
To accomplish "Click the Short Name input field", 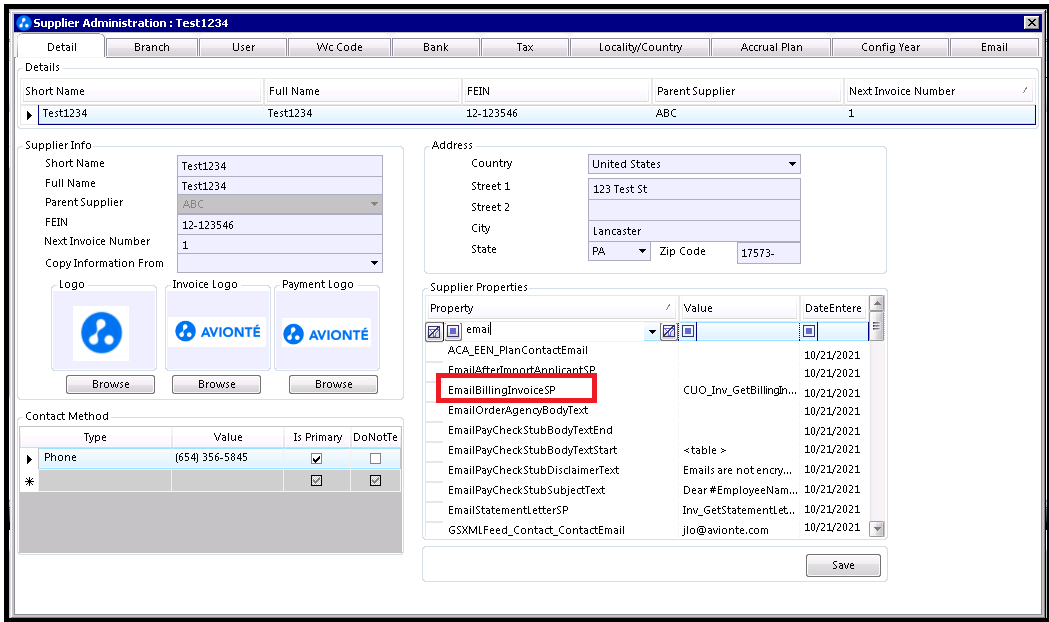I will pos(280,165).
